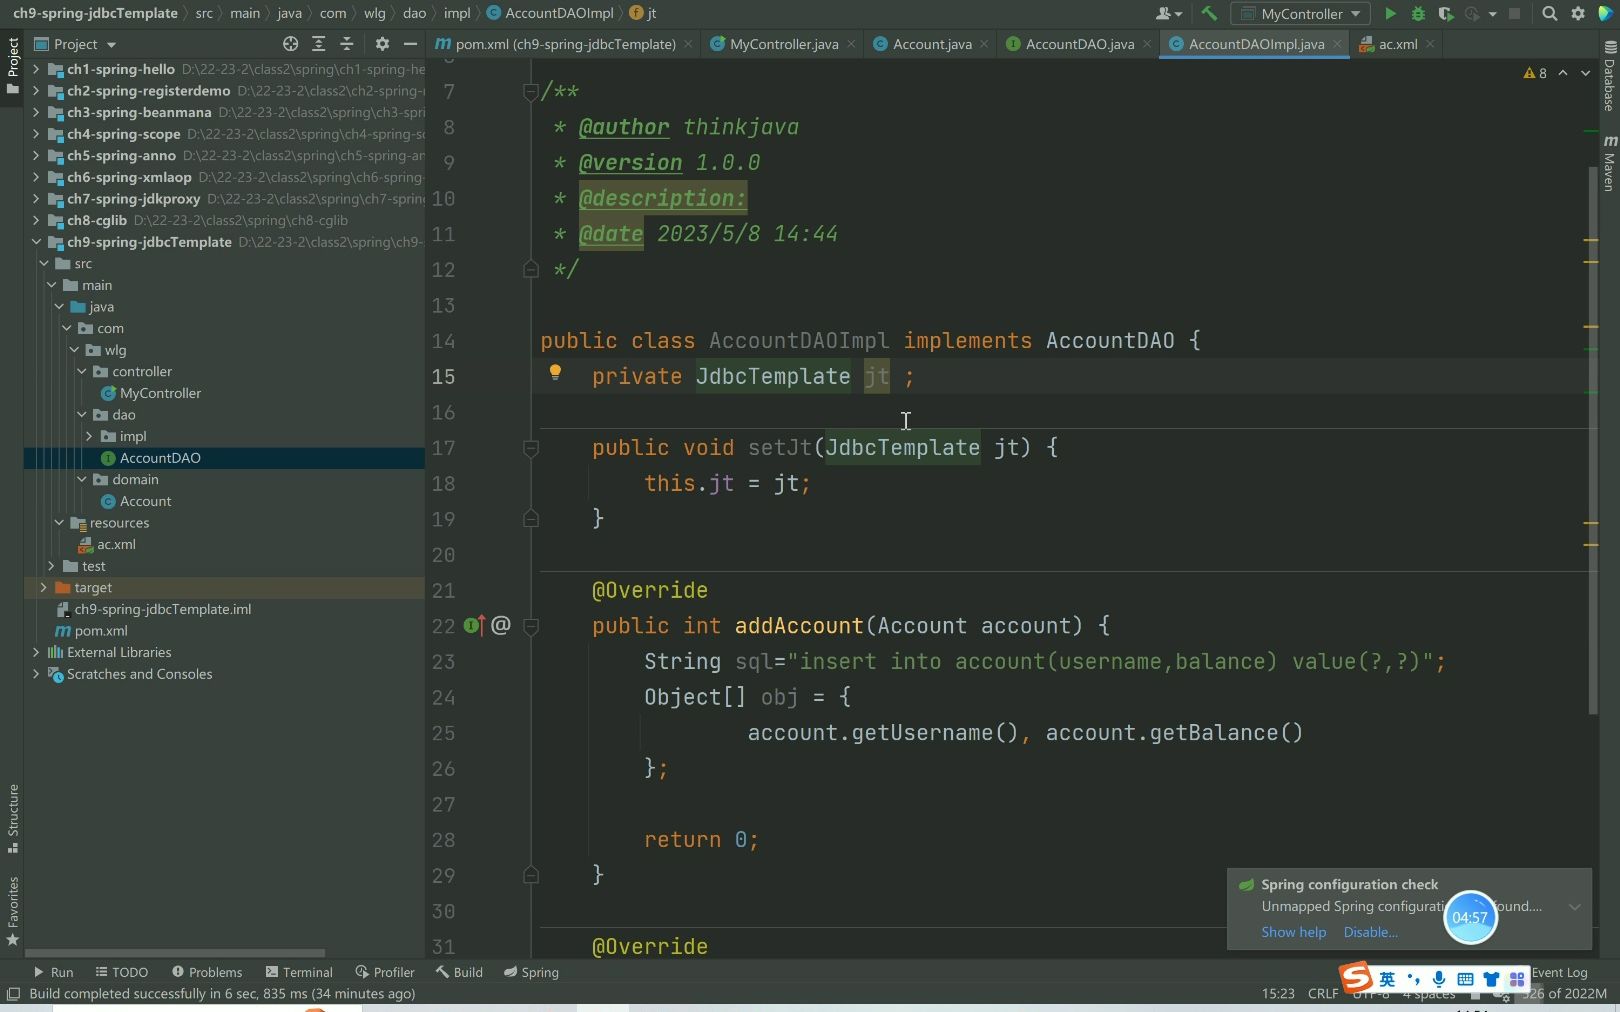The image size is (1620, 1012).
Task: Open the Event Log
Action: click(1559, 972)
